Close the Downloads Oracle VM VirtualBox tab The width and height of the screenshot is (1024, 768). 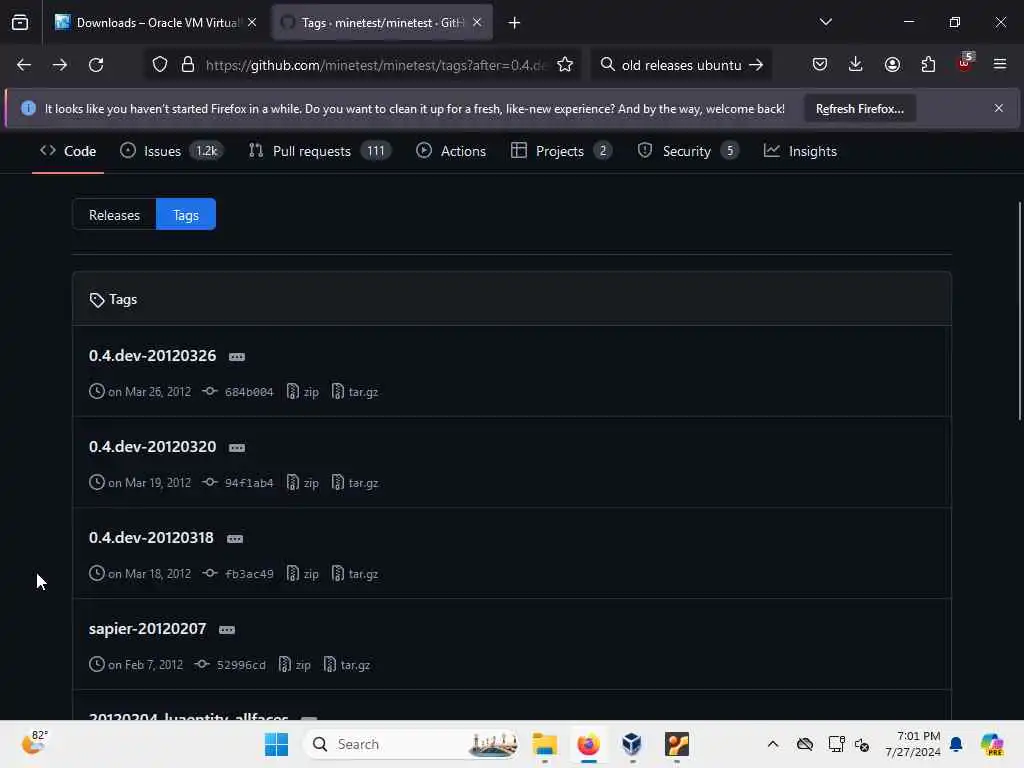[x=252, y=22]
